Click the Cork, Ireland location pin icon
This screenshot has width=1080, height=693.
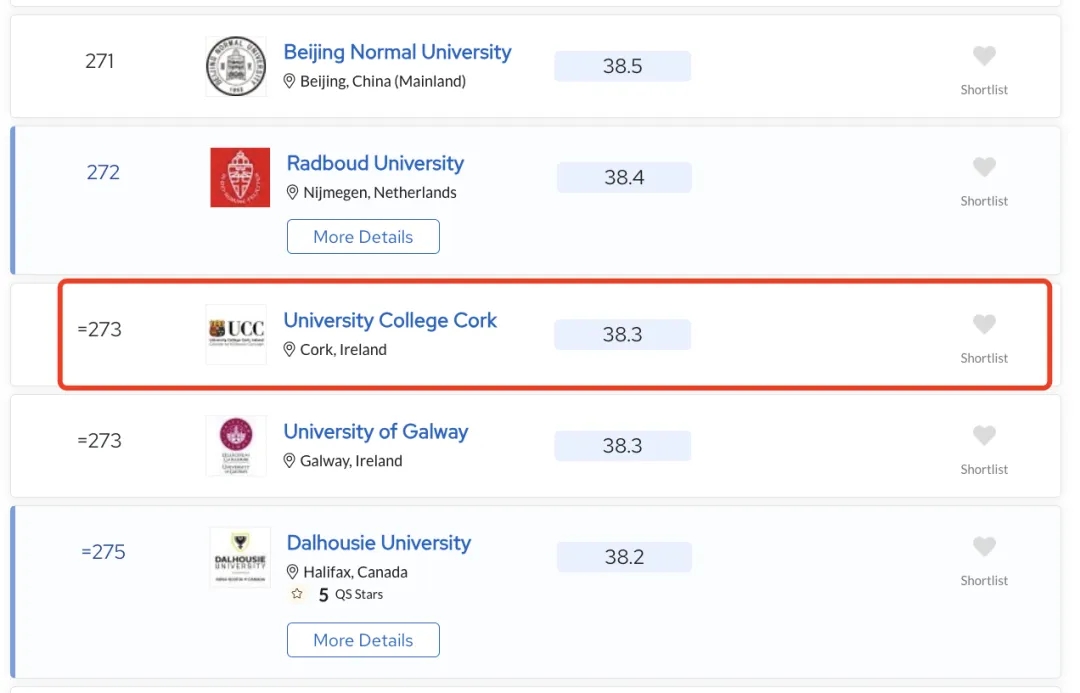pos(290,349)
